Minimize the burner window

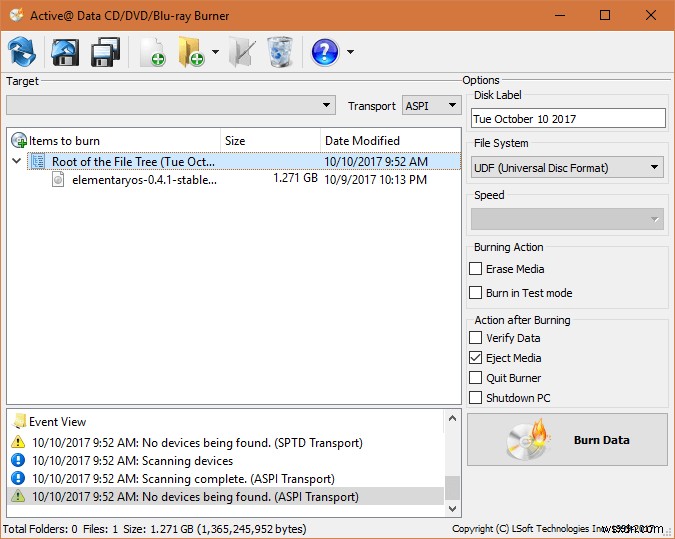click(560, 15)
